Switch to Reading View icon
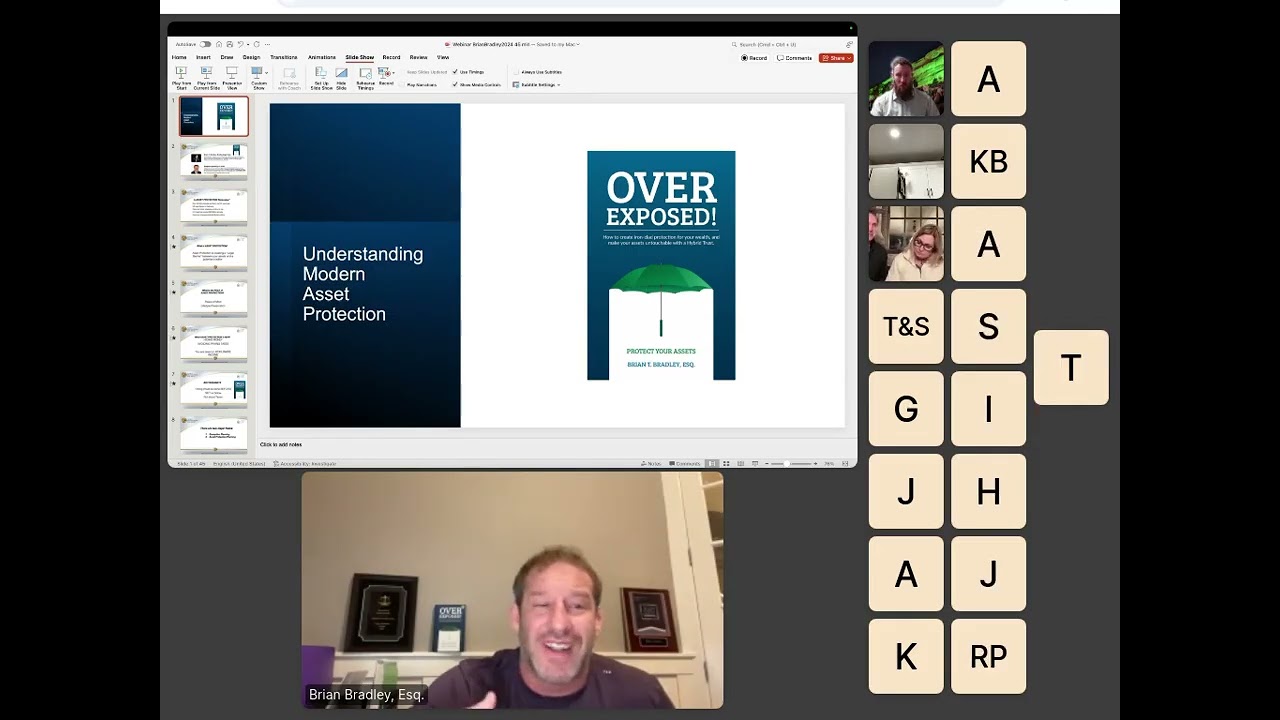Screen dimensions: 1280x720 (740, 464)
